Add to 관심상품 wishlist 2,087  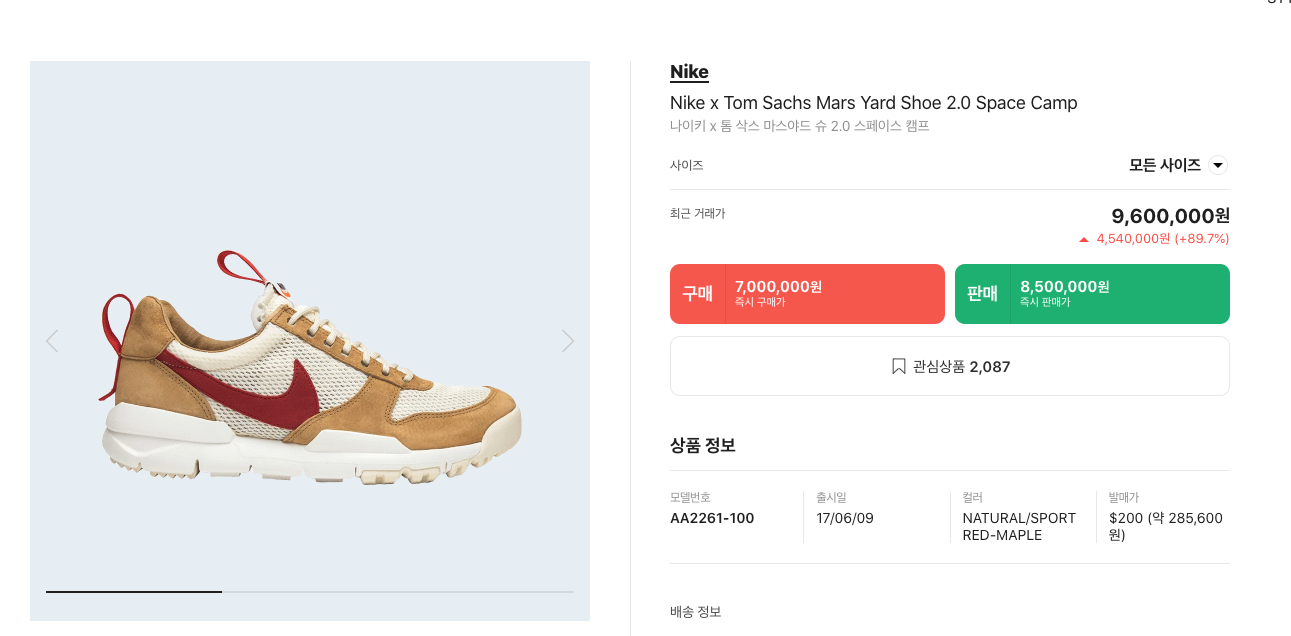point(950,366)
